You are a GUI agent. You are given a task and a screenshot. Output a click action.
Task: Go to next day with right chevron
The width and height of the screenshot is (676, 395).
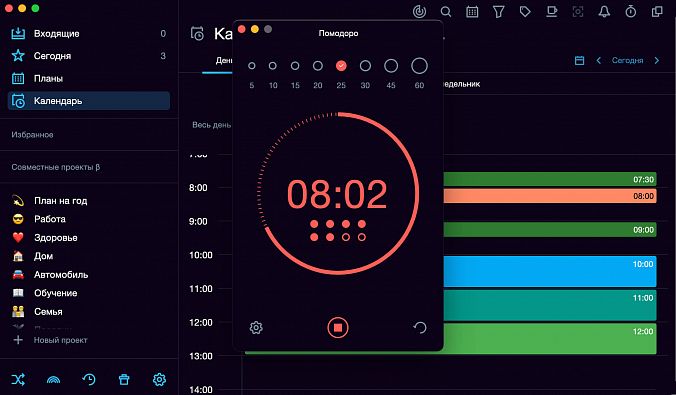coord(657,60)
